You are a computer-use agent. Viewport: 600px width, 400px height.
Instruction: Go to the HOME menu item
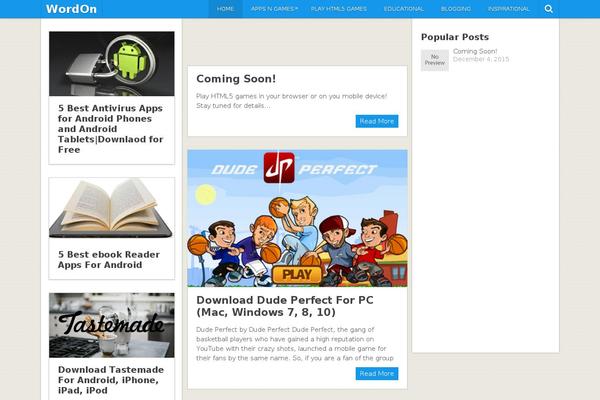pyautogui.click(x=225, y=9)
